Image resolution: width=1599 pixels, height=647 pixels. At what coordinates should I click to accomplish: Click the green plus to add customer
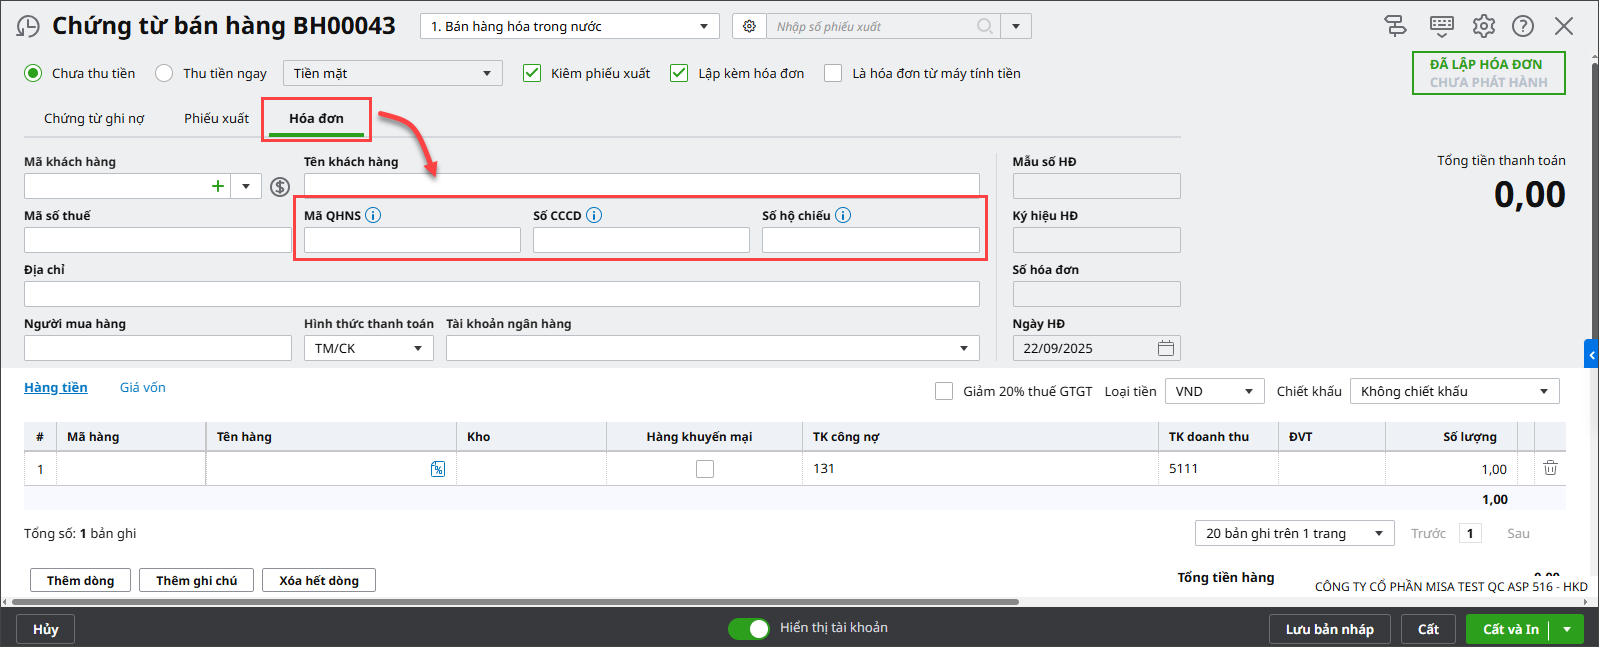tap(217, 186)
